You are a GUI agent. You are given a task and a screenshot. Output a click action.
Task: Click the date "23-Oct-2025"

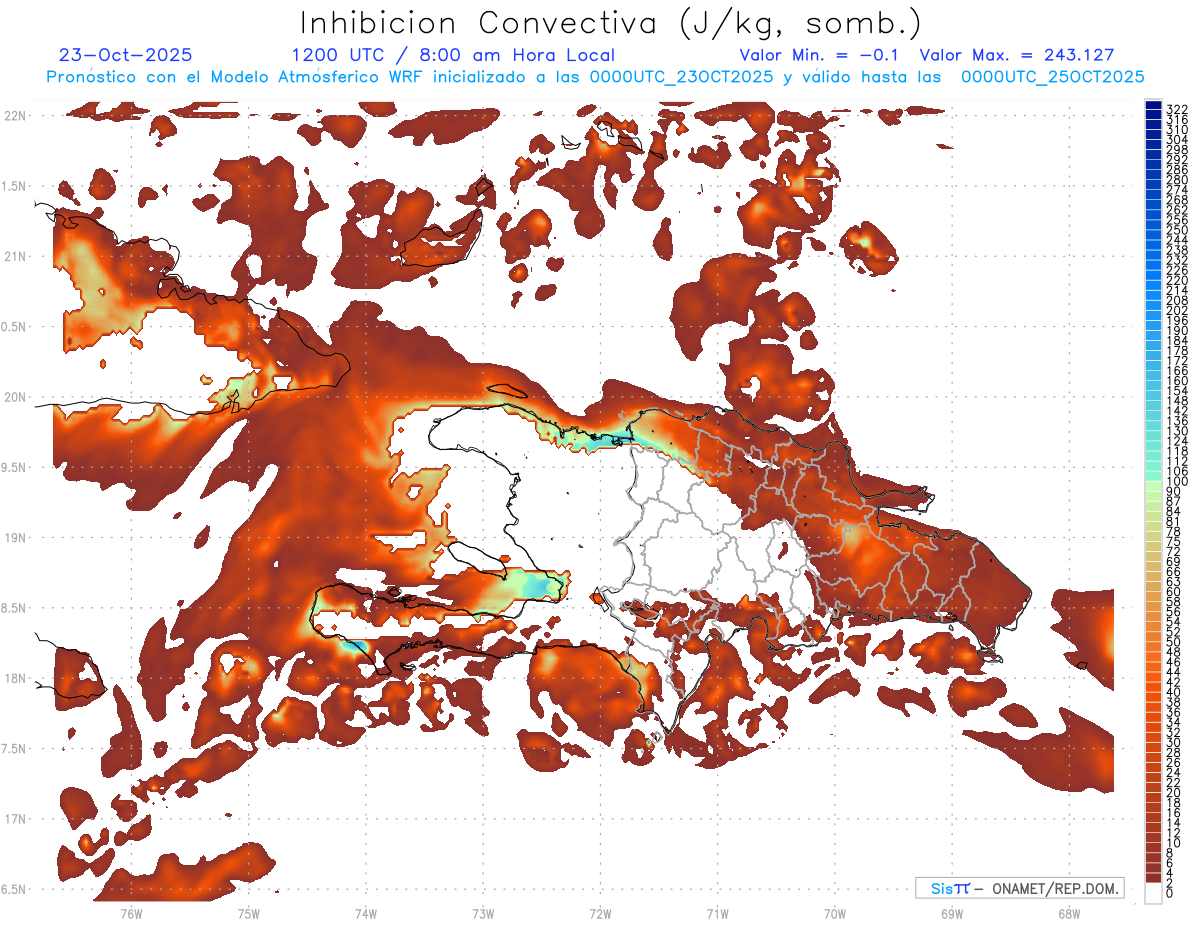click(x=126, y=55)
